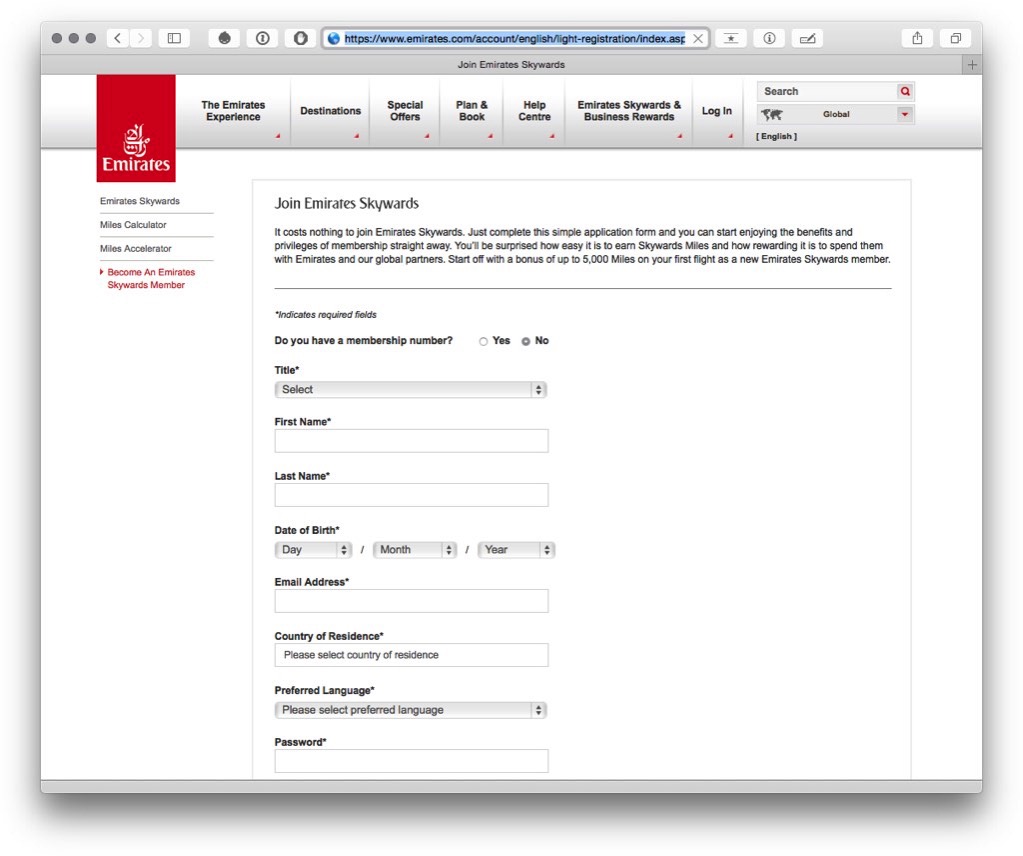Show all tabs button in Safari
The height and width of the screenshot is (856, 1023).
955,38
